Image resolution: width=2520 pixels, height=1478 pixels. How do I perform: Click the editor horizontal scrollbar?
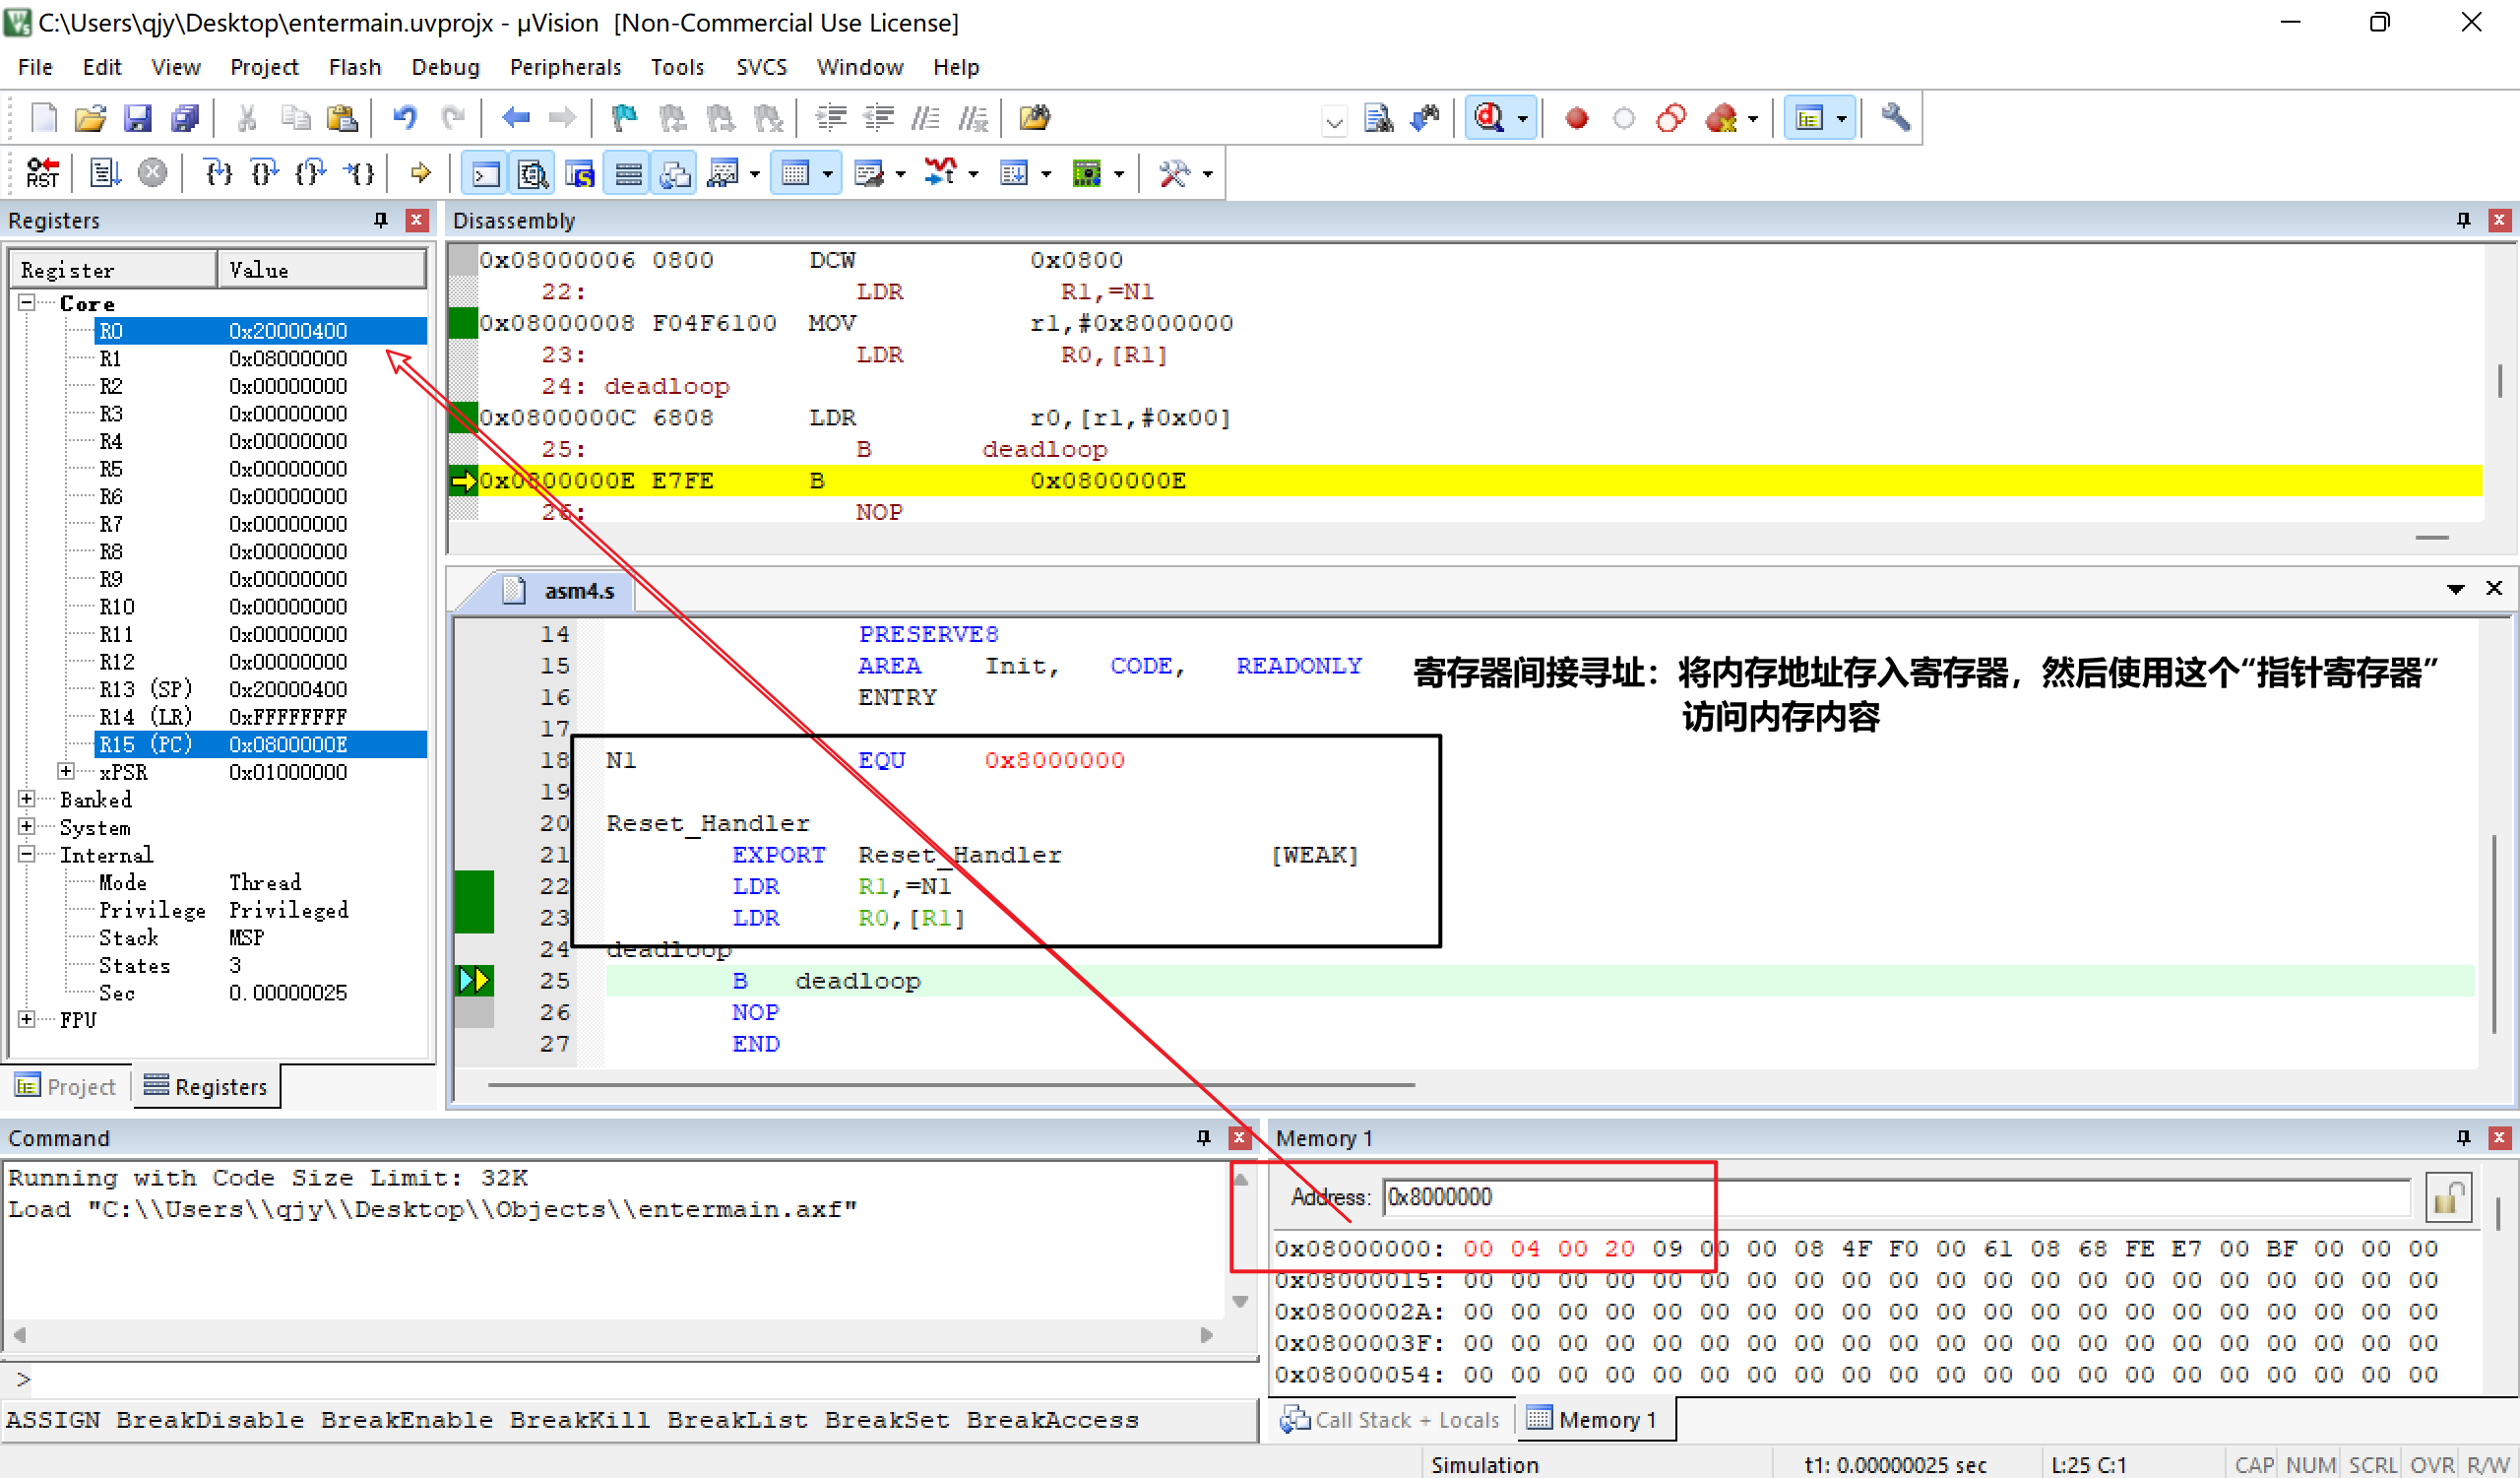pyautogui.click(x=950, y=1084)
